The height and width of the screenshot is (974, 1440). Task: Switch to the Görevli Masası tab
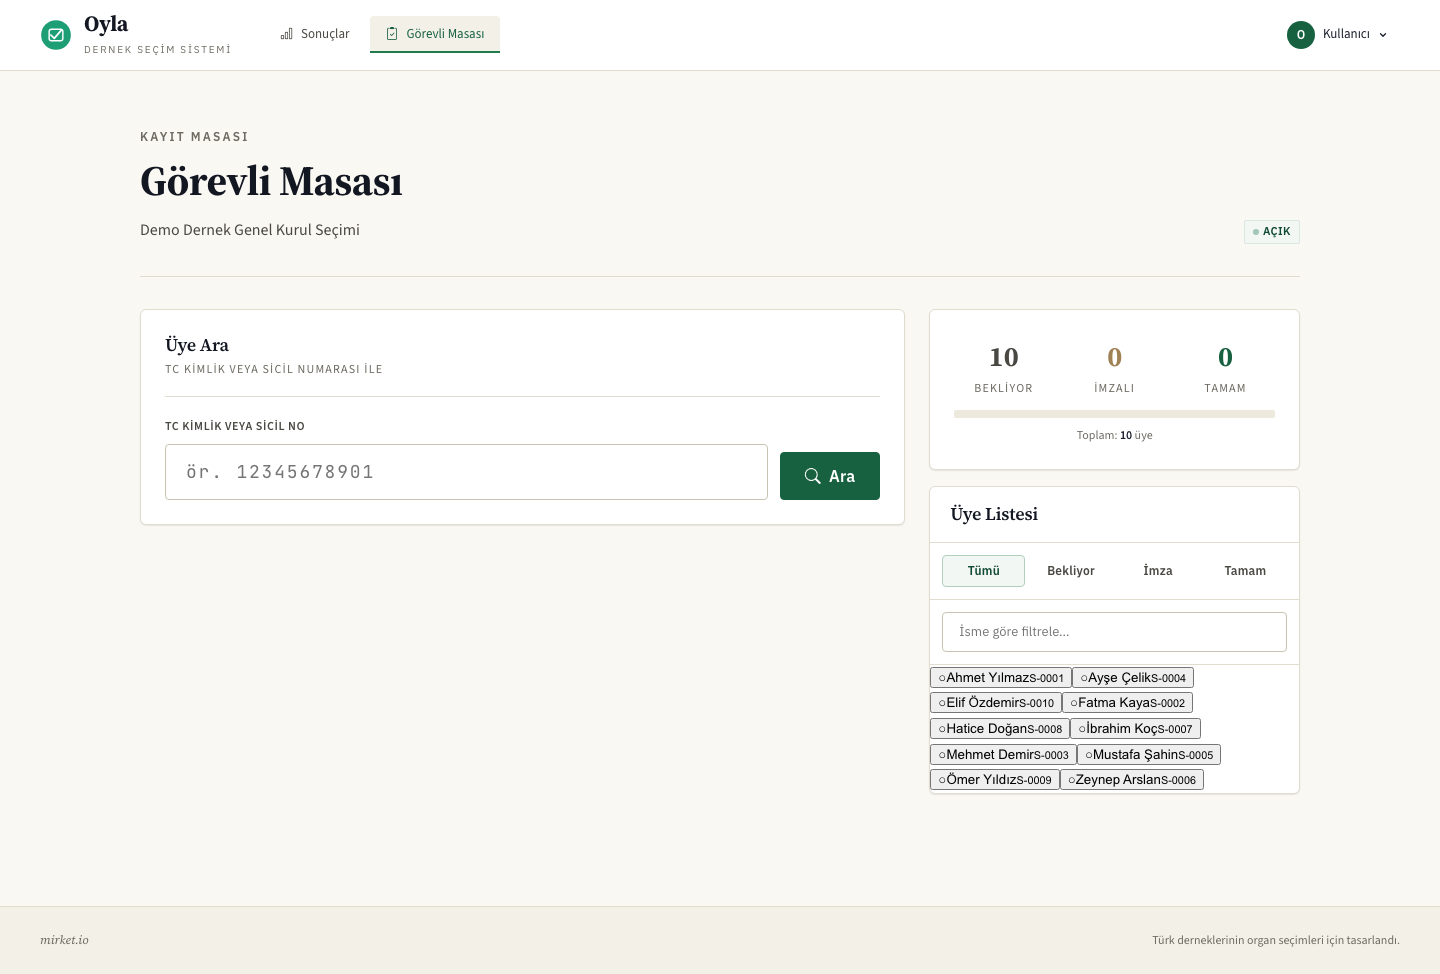(x=435, y=34)
